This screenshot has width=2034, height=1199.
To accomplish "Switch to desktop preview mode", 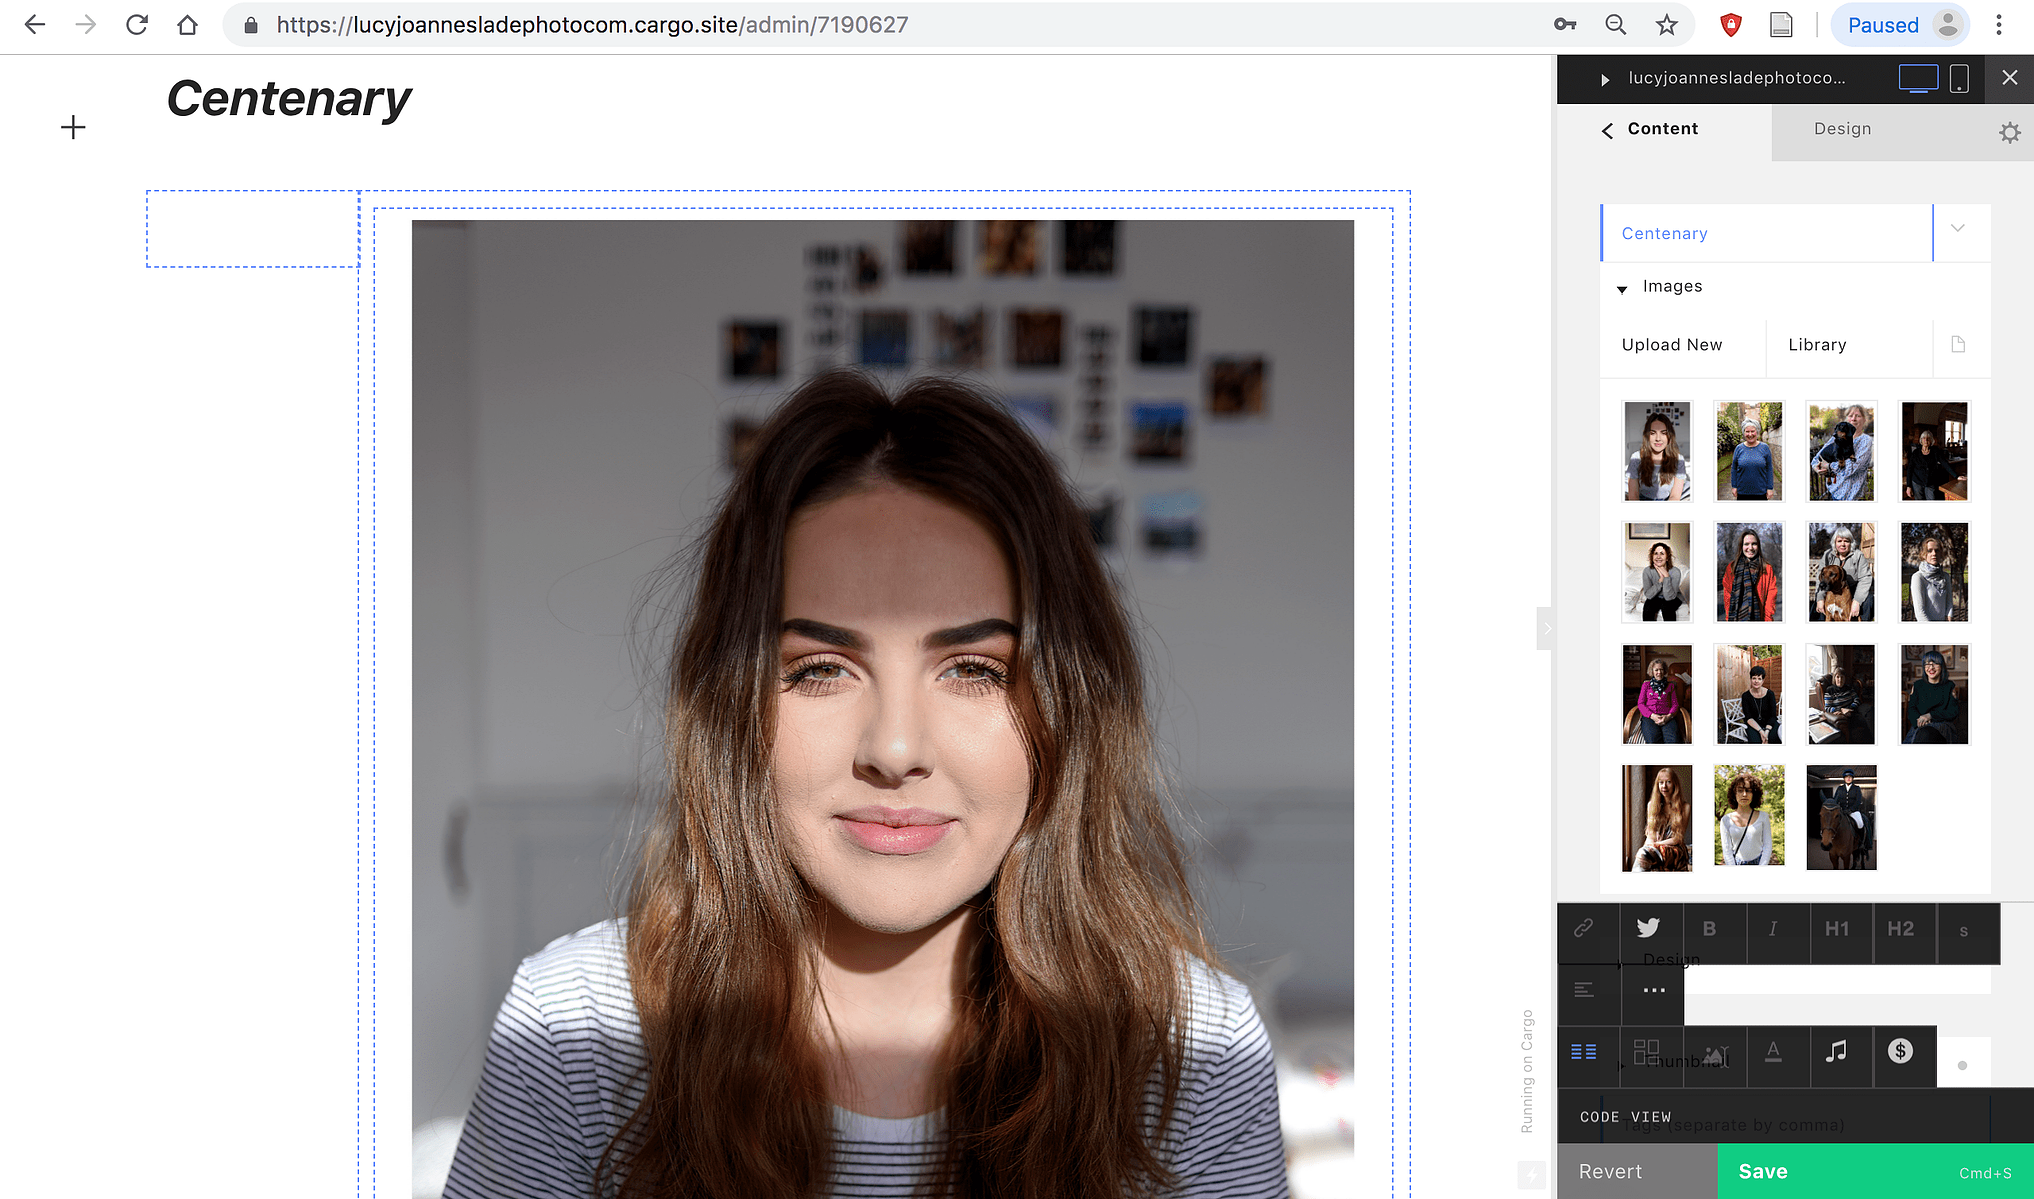I will point(1918,78).
